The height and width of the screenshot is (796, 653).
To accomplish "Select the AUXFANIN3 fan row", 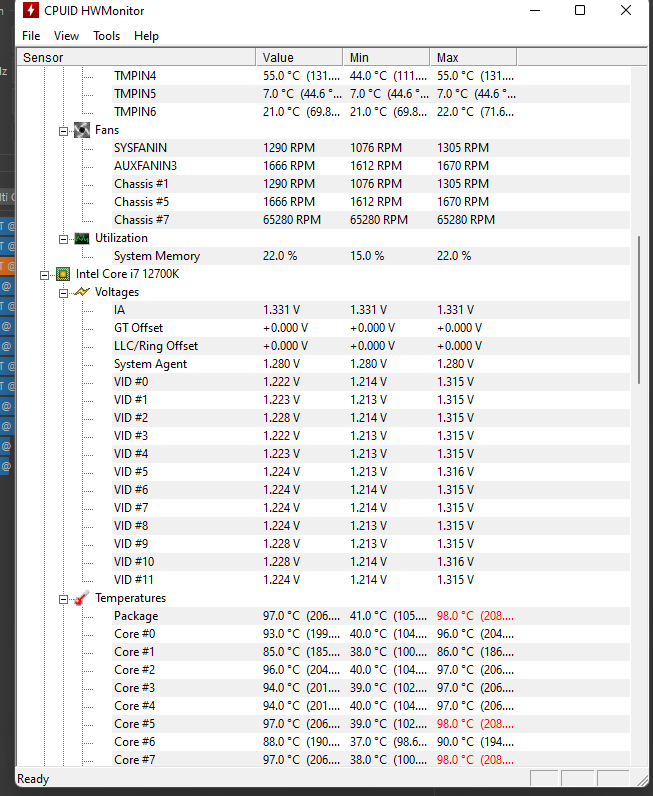I will (371, 166).
